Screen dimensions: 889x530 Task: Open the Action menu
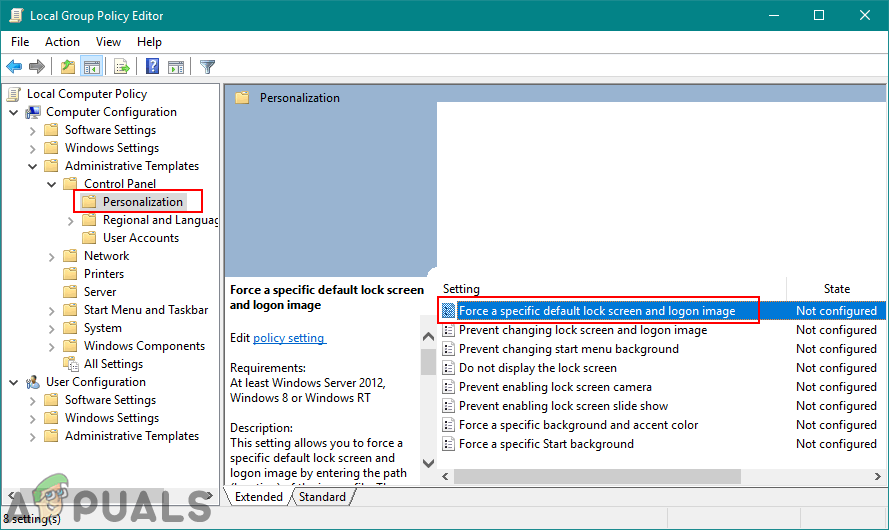[62, 42]
